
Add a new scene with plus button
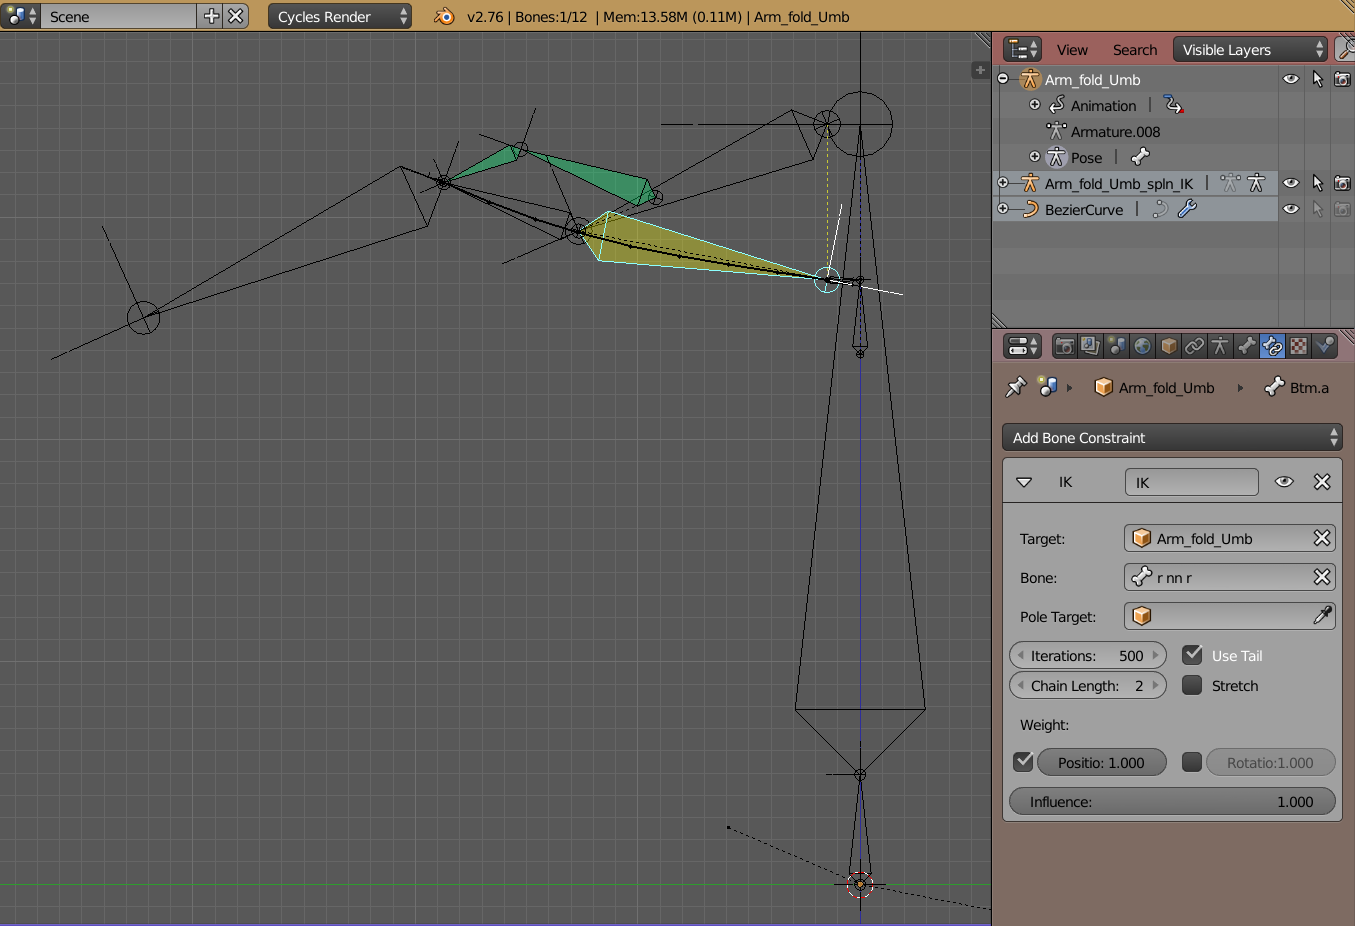click(211, 16)
